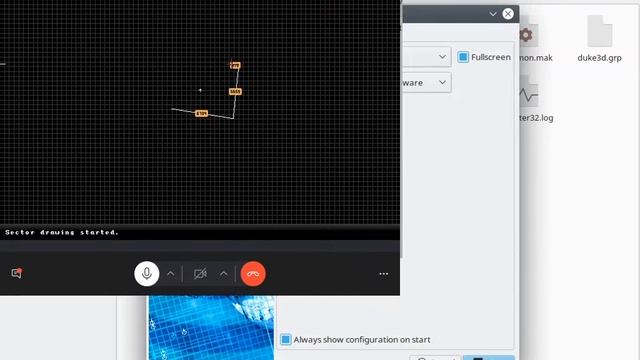Screen dimensions: 640x360
Task: Close the configuration dialog
Action: click(x=508, y=14)
